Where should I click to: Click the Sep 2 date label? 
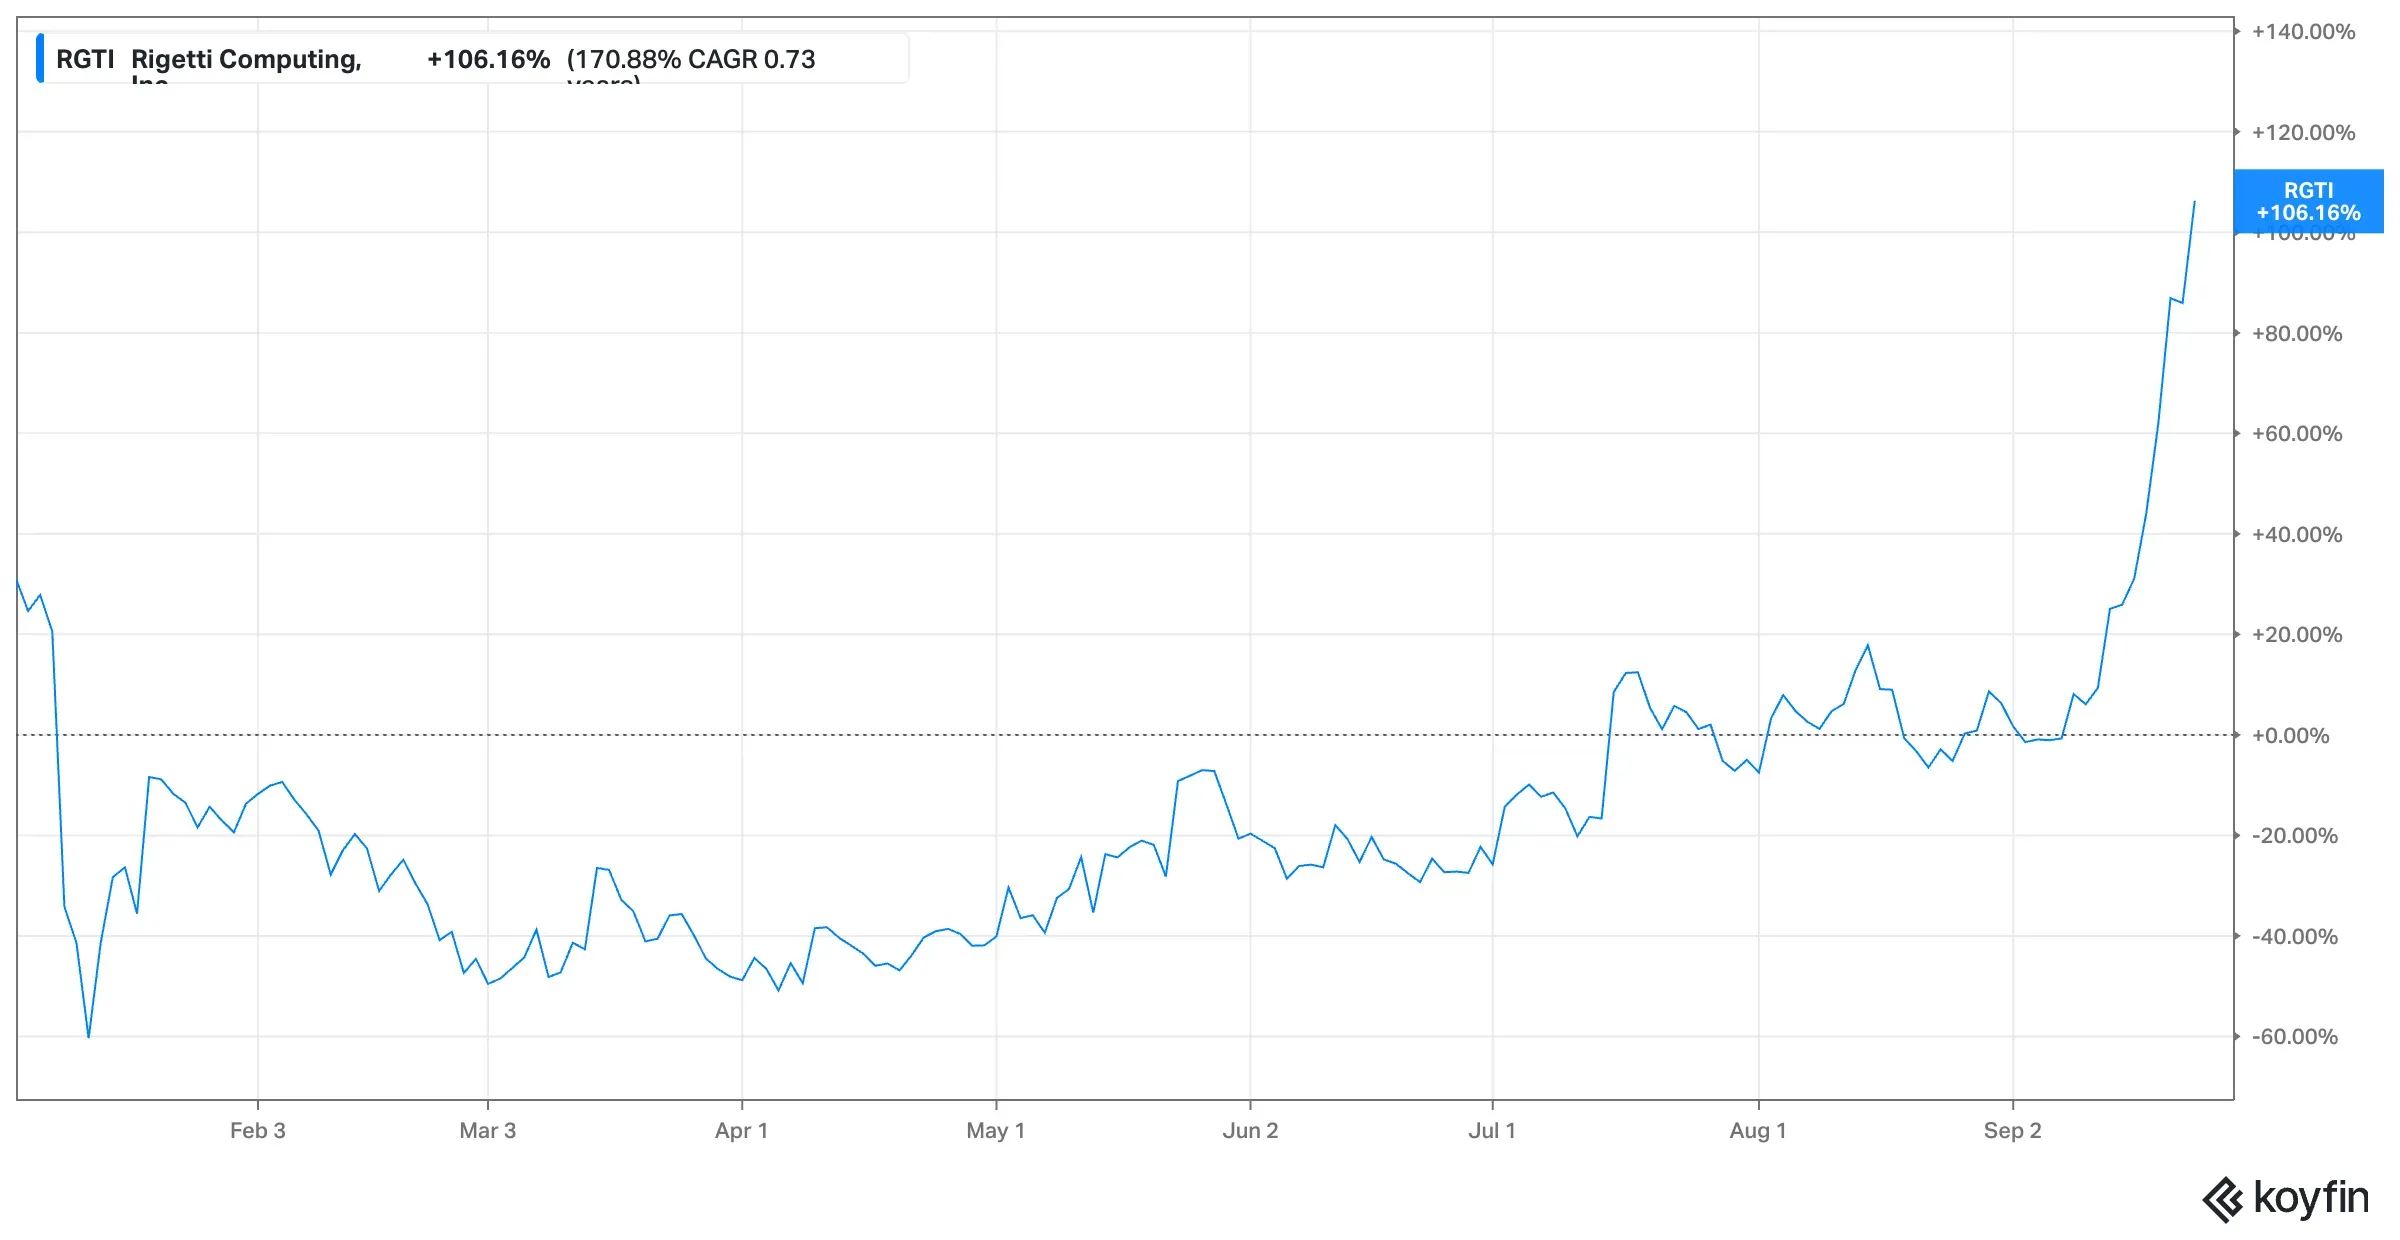[2013, 1131]
